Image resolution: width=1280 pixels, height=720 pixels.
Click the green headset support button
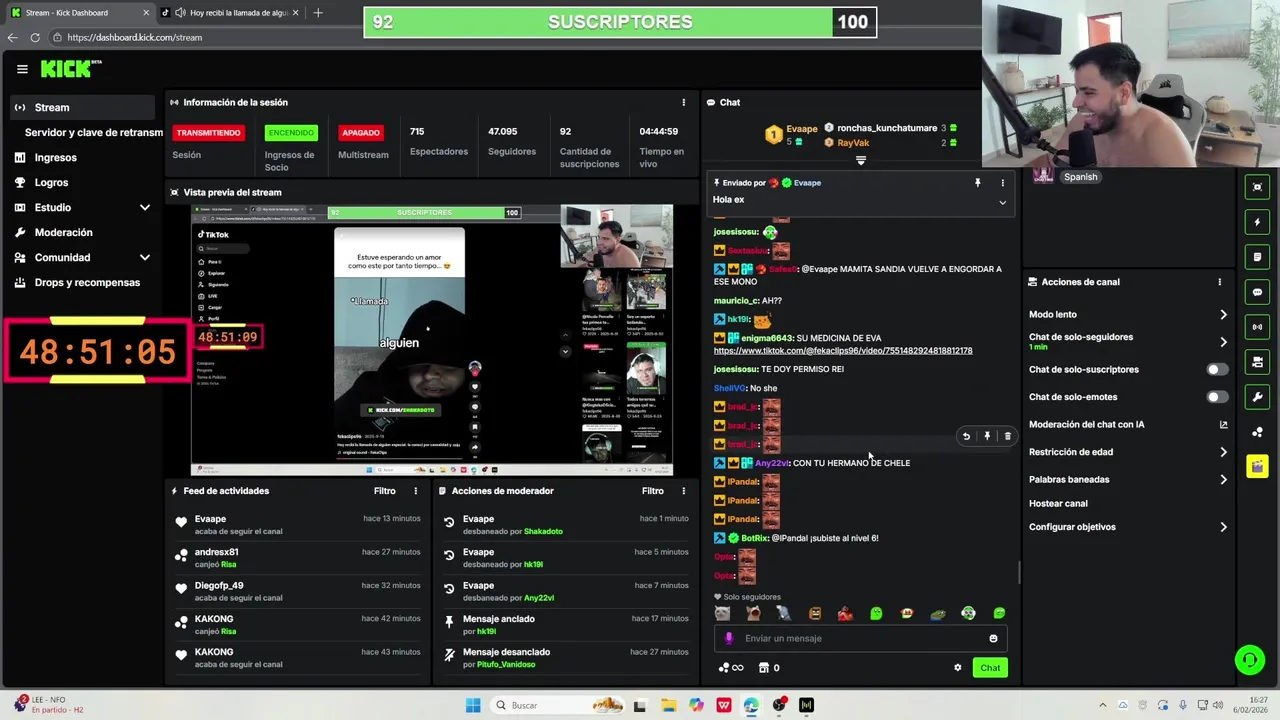(x=1248, y=660)
